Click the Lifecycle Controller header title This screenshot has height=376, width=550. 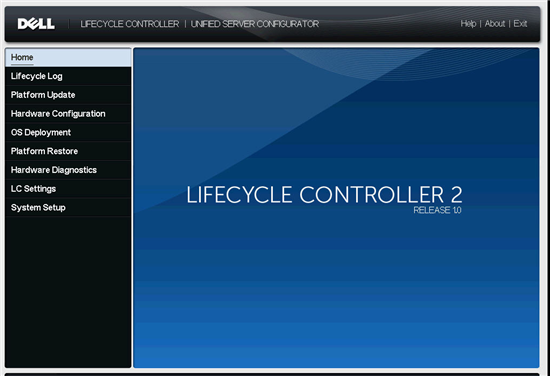point(130,24)
